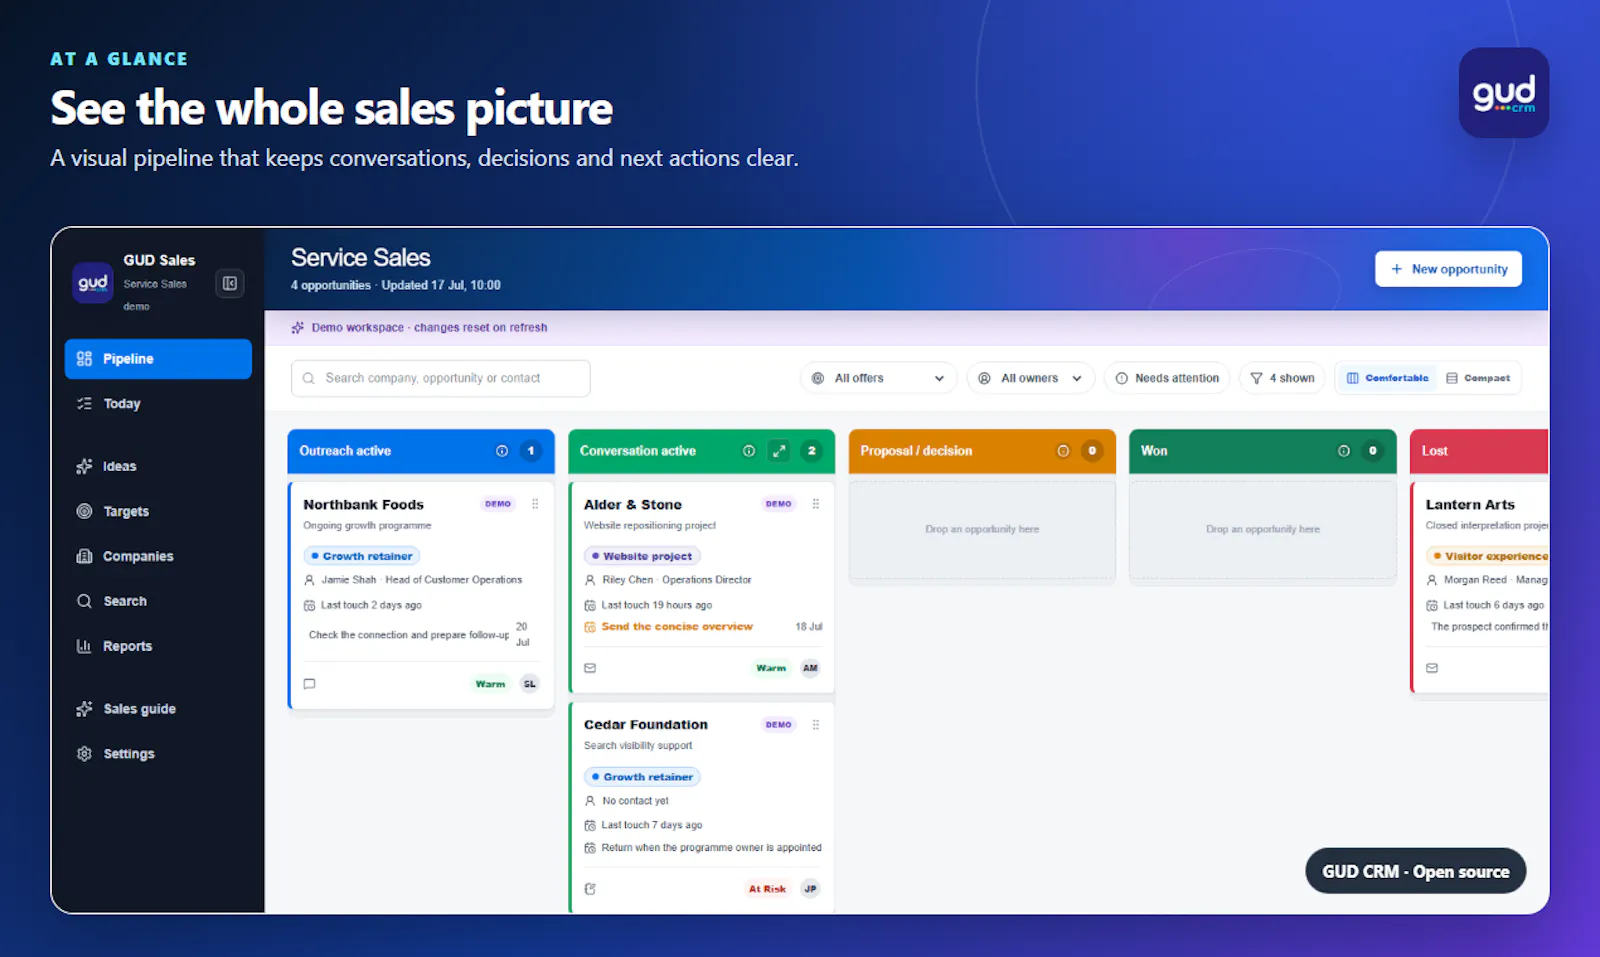Screen dimensions: 1600x957
Task: Click the 4 shown filter button
Action: (x=1282, y=378)
